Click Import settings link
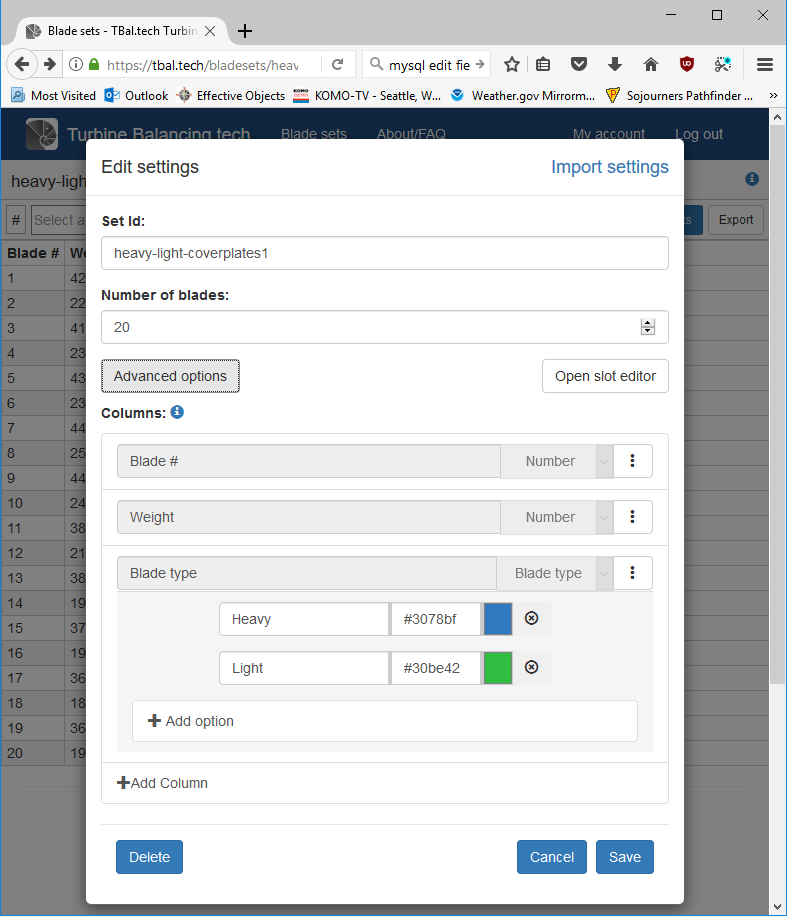794x916 pixels. coord(609,167)
